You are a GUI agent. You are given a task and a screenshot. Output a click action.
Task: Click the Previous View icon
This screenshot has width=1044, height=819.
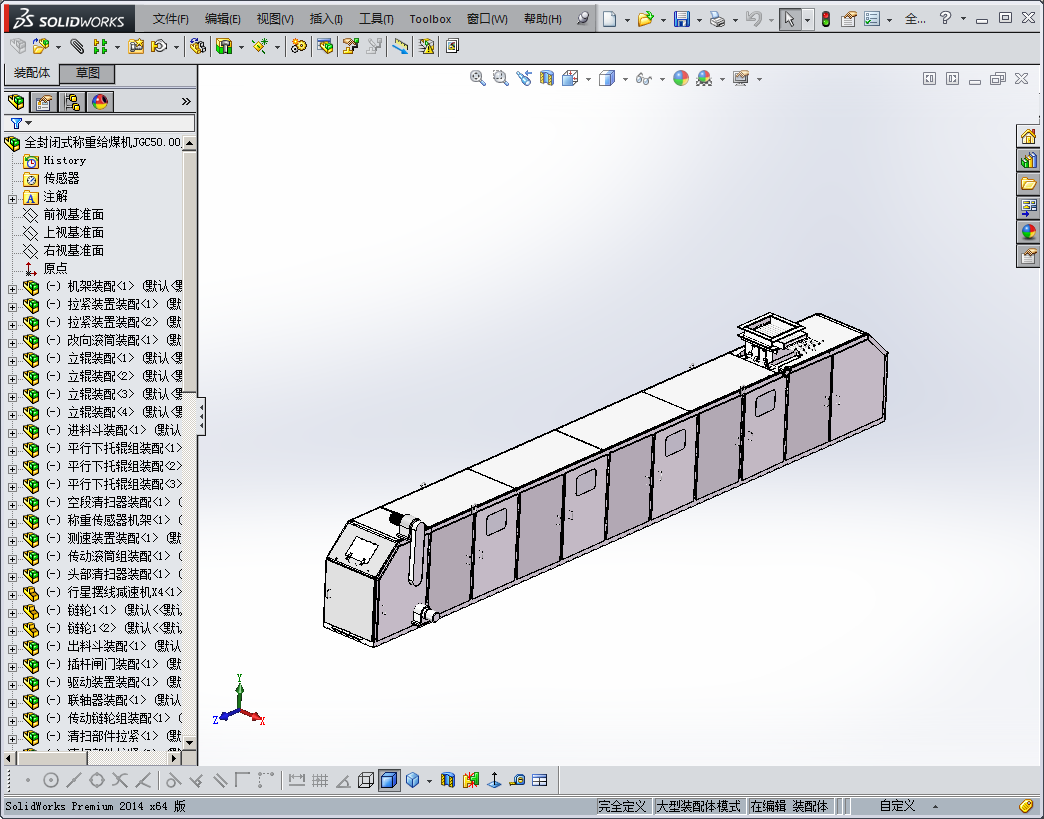(x=524, y=78)
